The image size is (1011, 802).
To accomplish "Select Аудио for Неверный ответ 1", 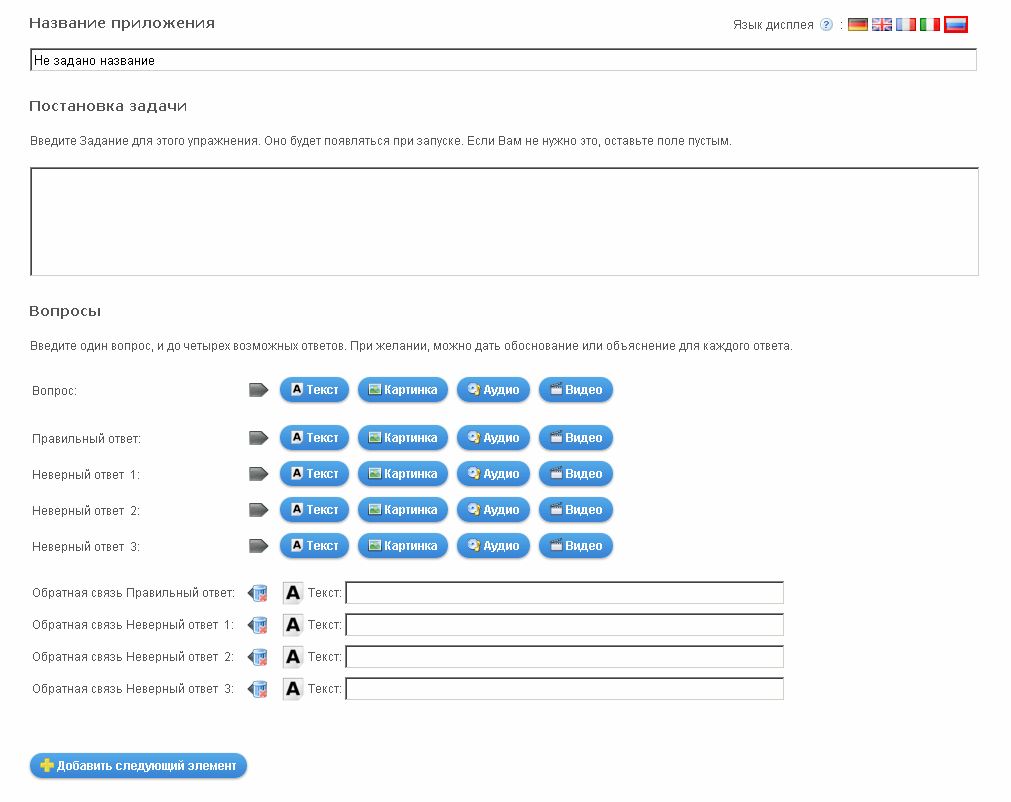I will click(493, 474).
